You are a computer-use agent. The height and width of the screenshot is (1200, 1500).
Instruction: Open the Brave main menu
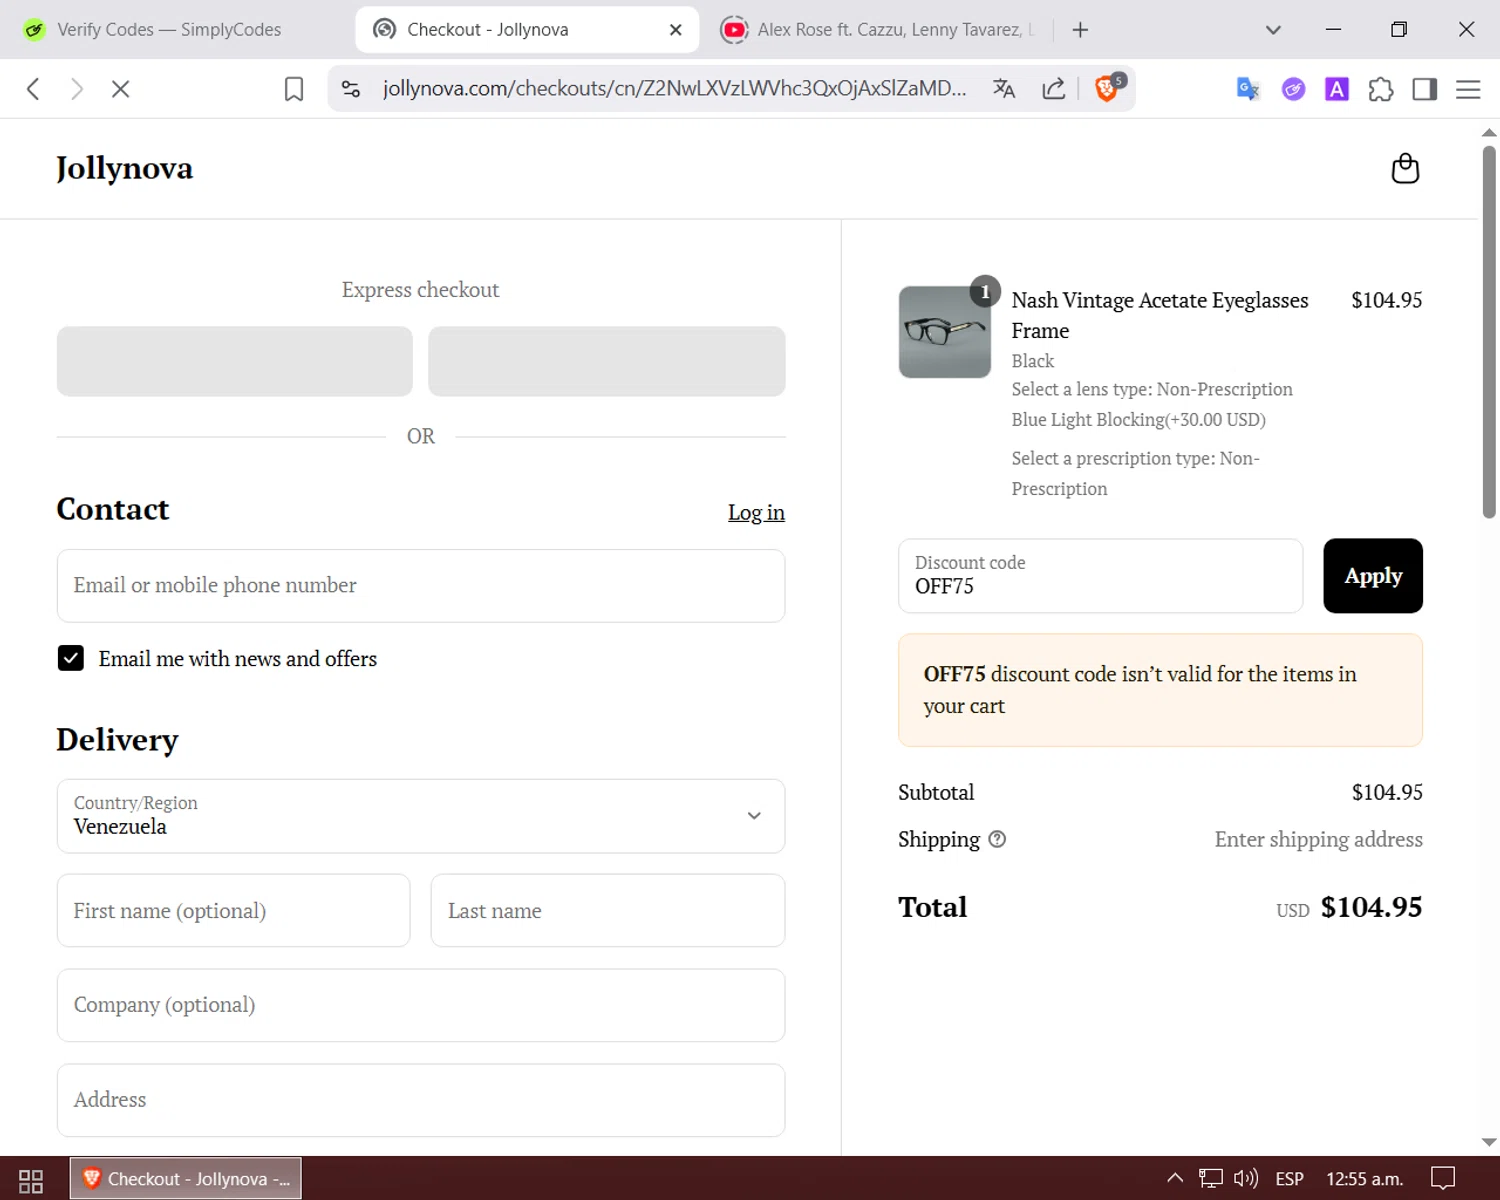point(1468,89)
